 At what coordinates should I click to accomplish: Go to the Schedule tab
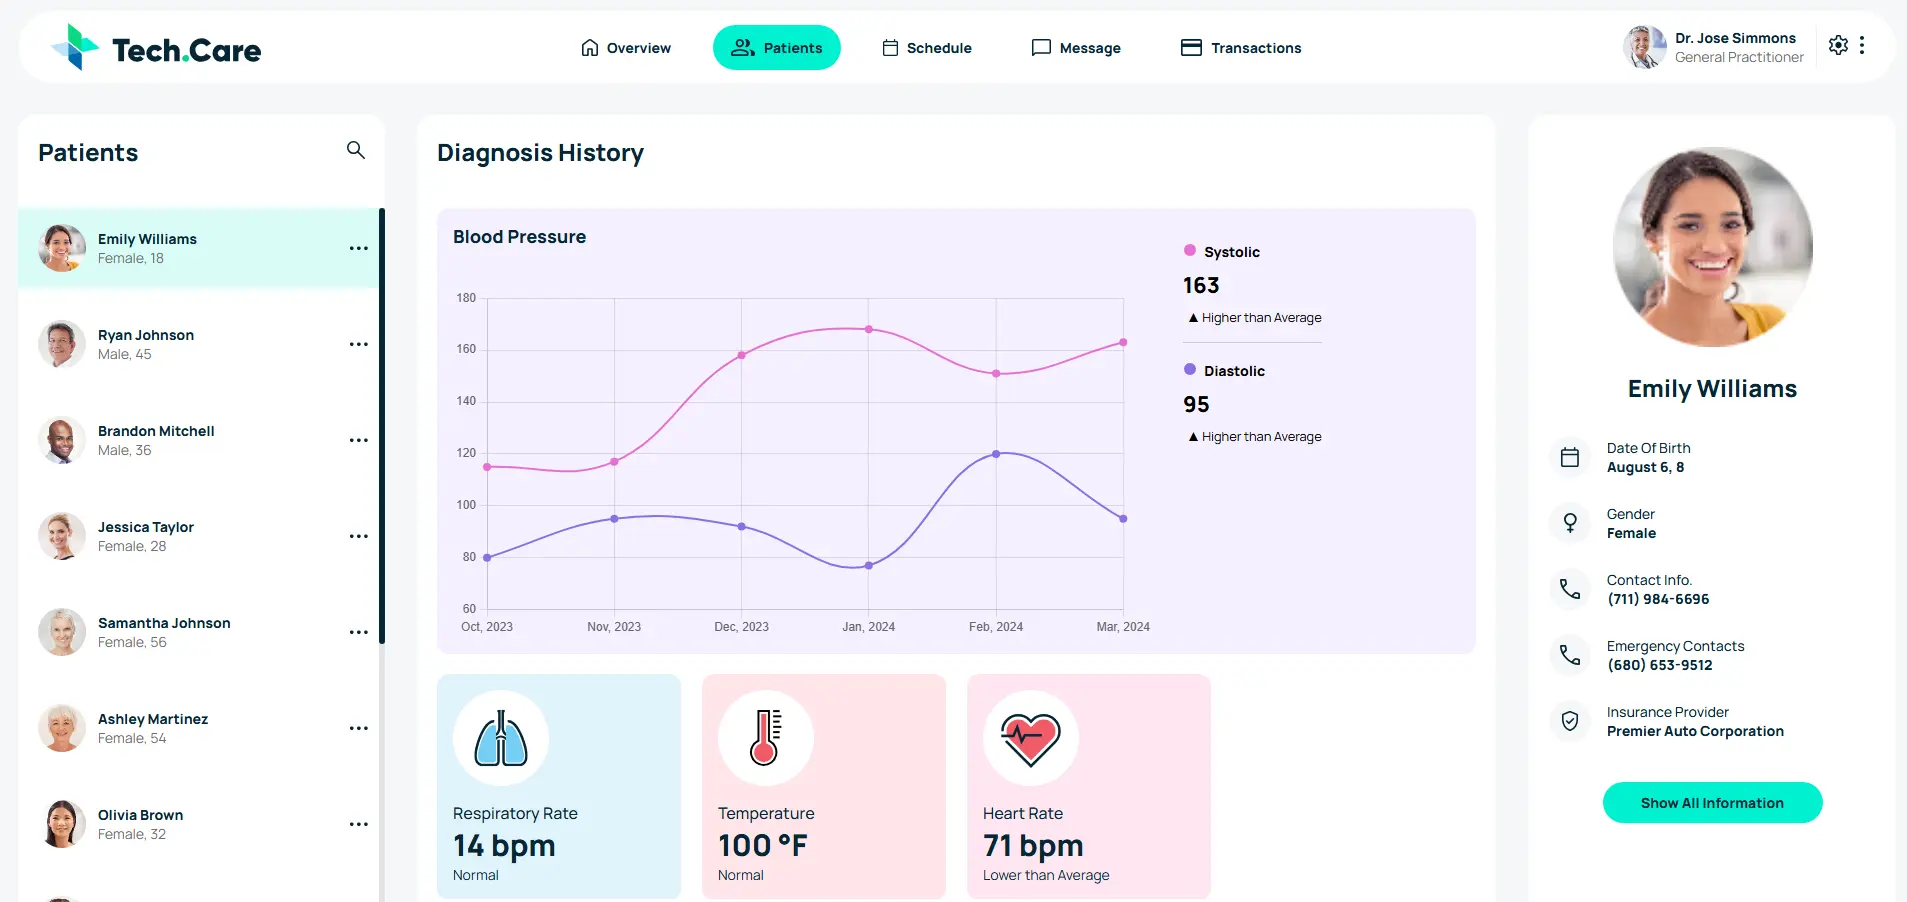pos(927,48)
